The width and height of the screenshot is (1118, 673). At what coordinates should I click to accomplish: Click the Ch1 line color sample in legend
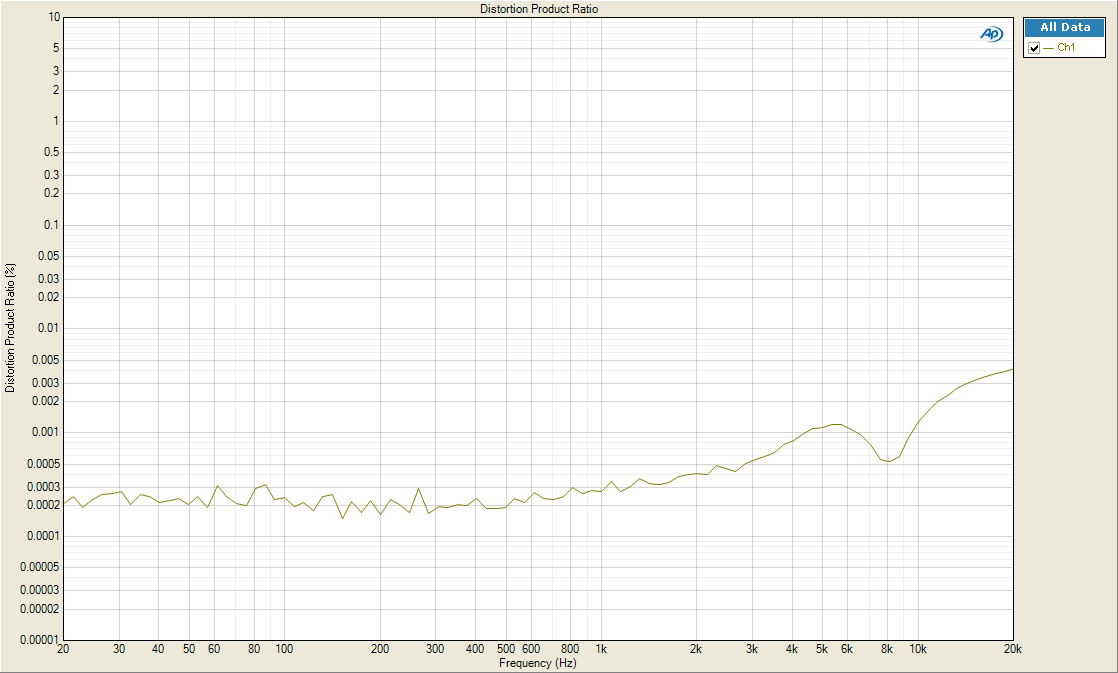(1048, 48)
